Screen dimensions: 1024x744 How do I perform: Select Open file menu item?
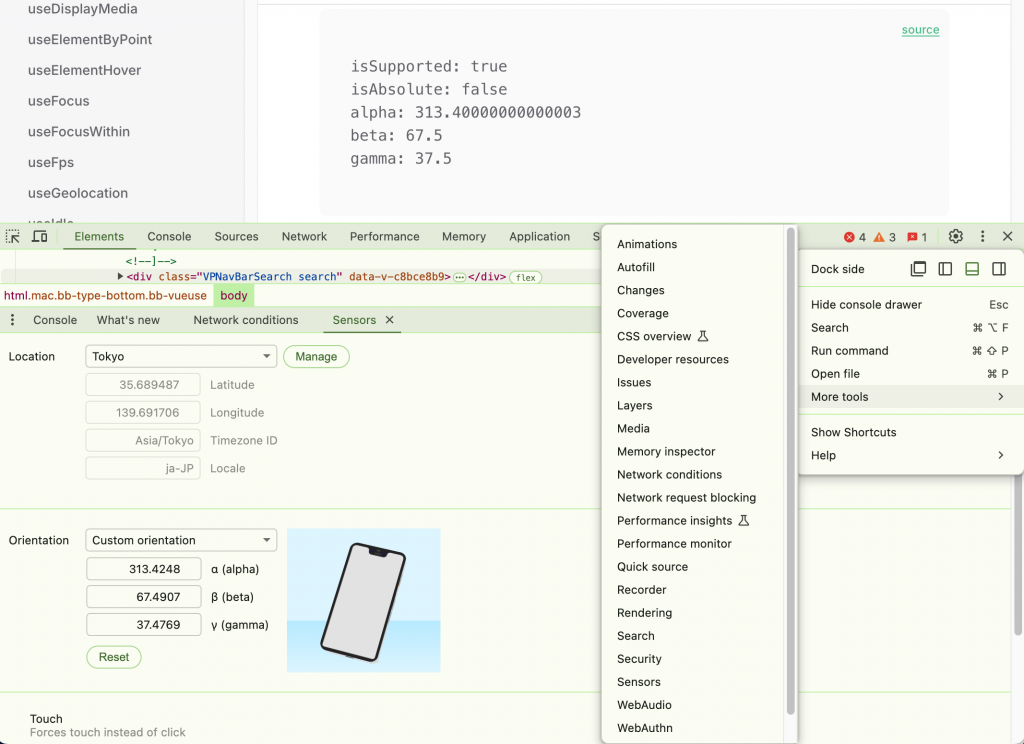(910, 374)
